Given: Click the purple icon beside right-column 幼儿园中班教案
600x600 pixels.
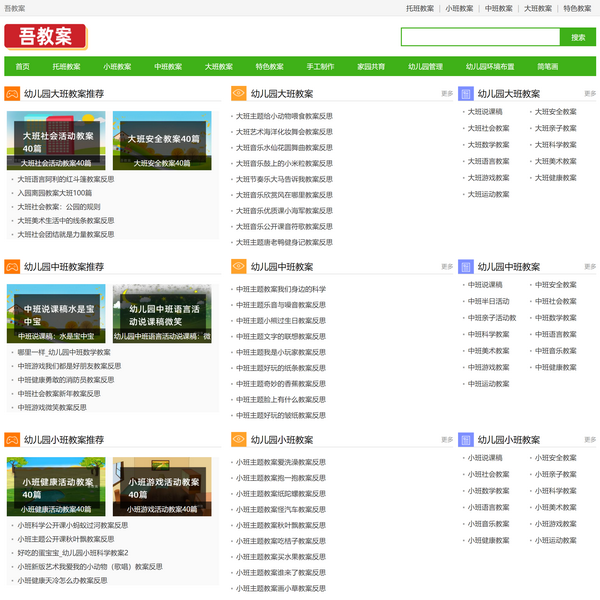Looking at the screenshot, I should 465,267.
